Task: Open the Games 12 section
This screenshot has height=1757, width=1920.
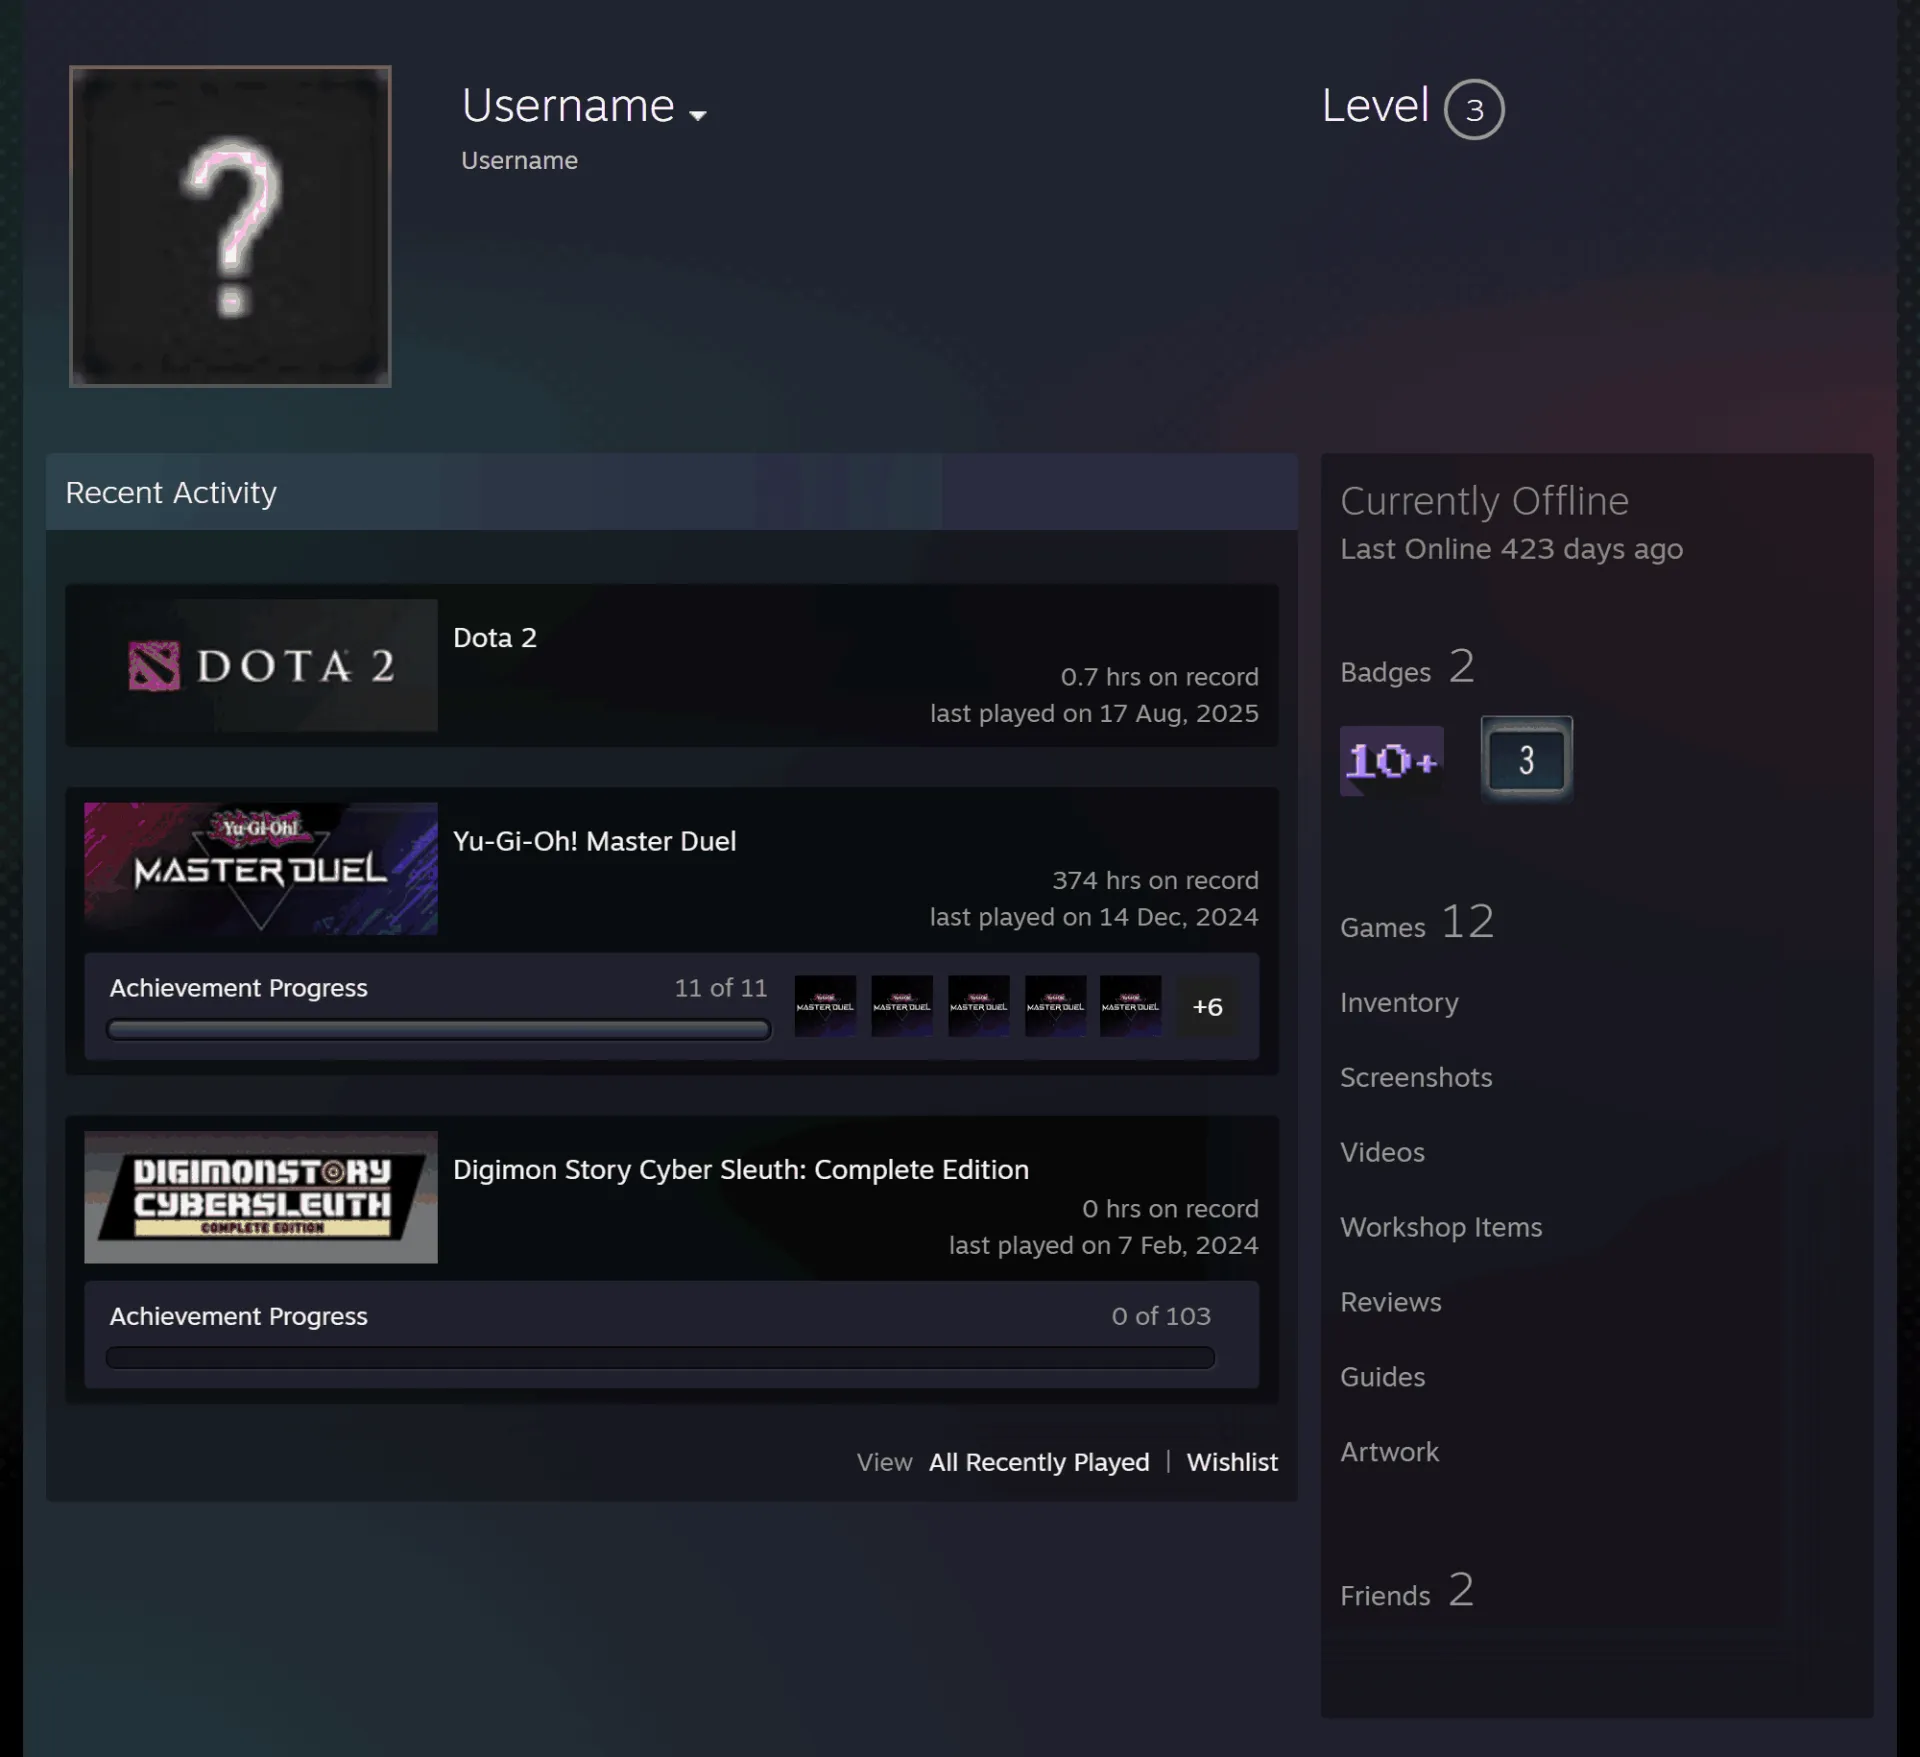Action: 1417,922
